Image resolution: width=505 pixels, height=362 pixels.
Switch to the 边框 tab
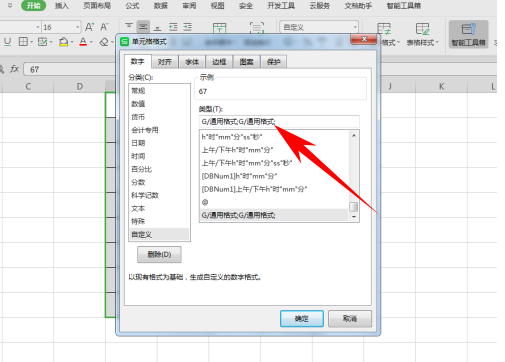click(x=219, y=62)
